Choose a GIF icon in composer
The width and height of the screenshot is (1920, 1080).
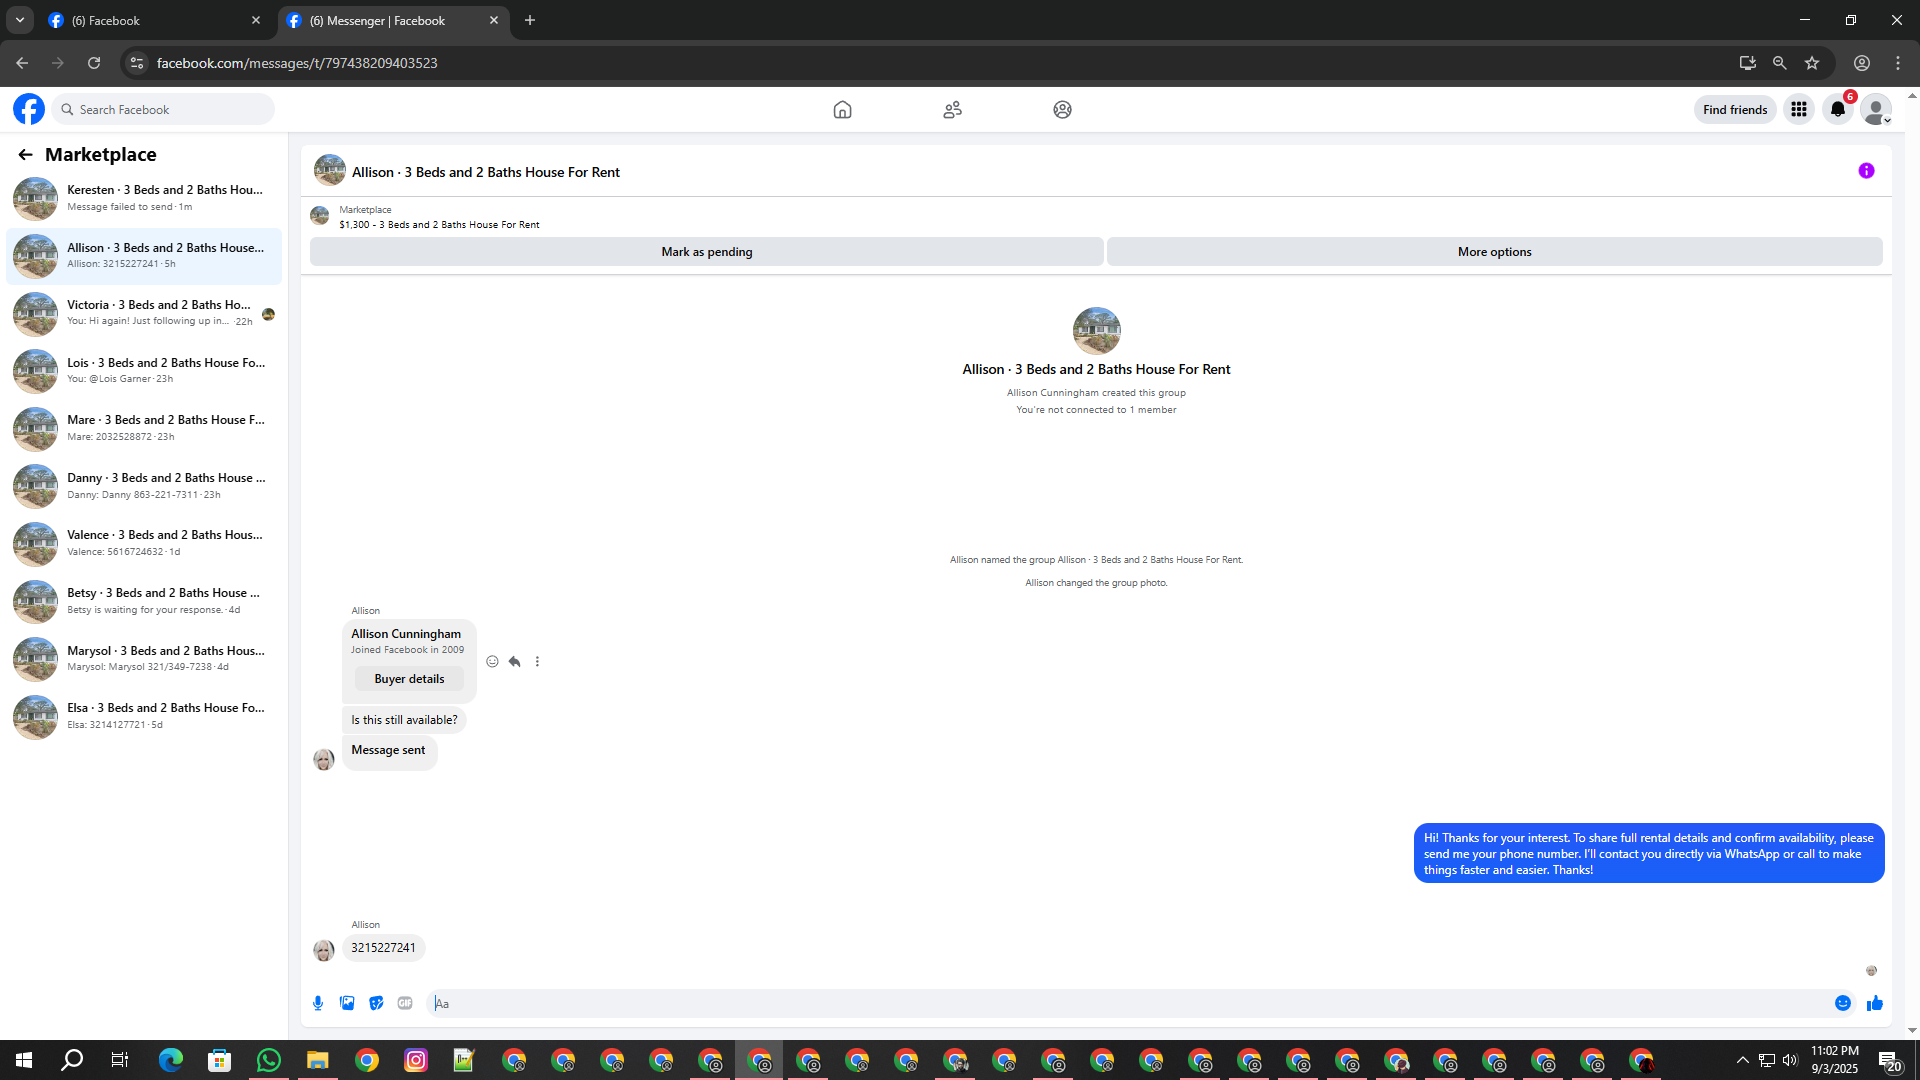[405, 1003]
